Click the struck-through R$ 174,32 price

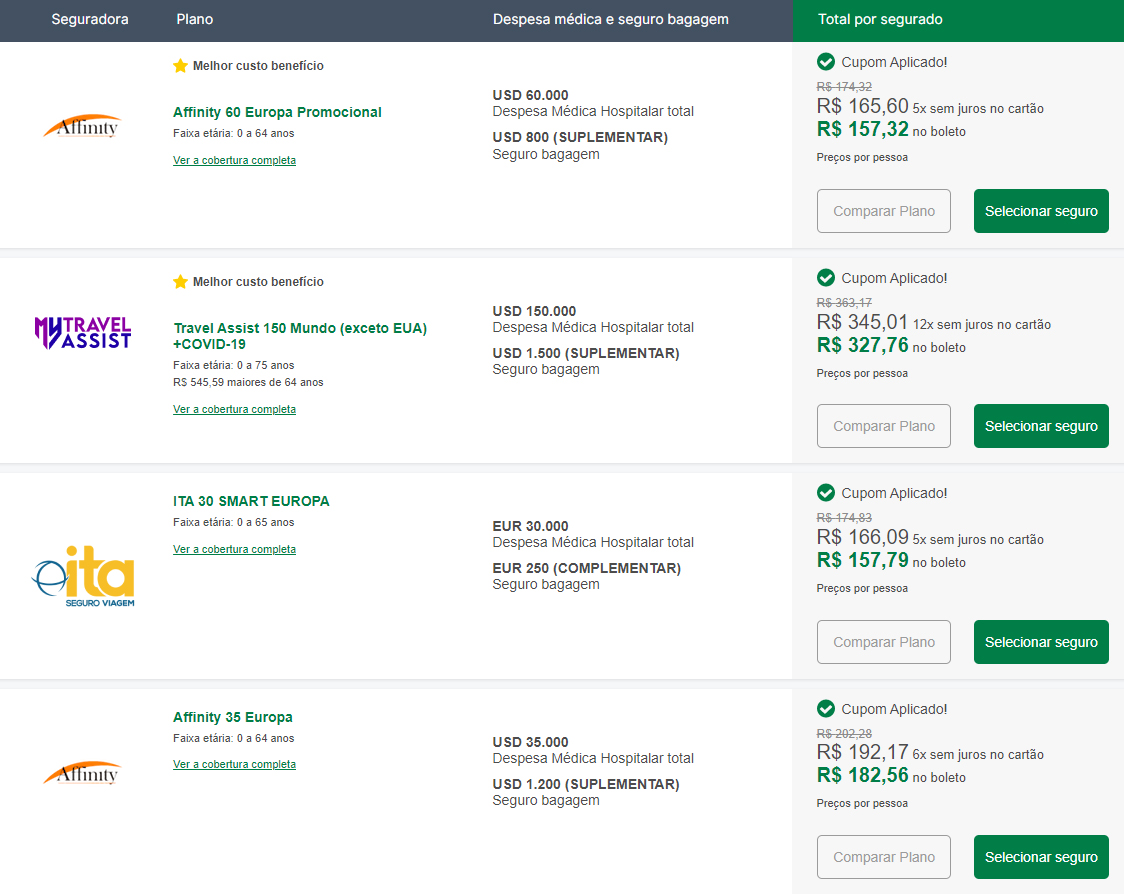point(844,86)
